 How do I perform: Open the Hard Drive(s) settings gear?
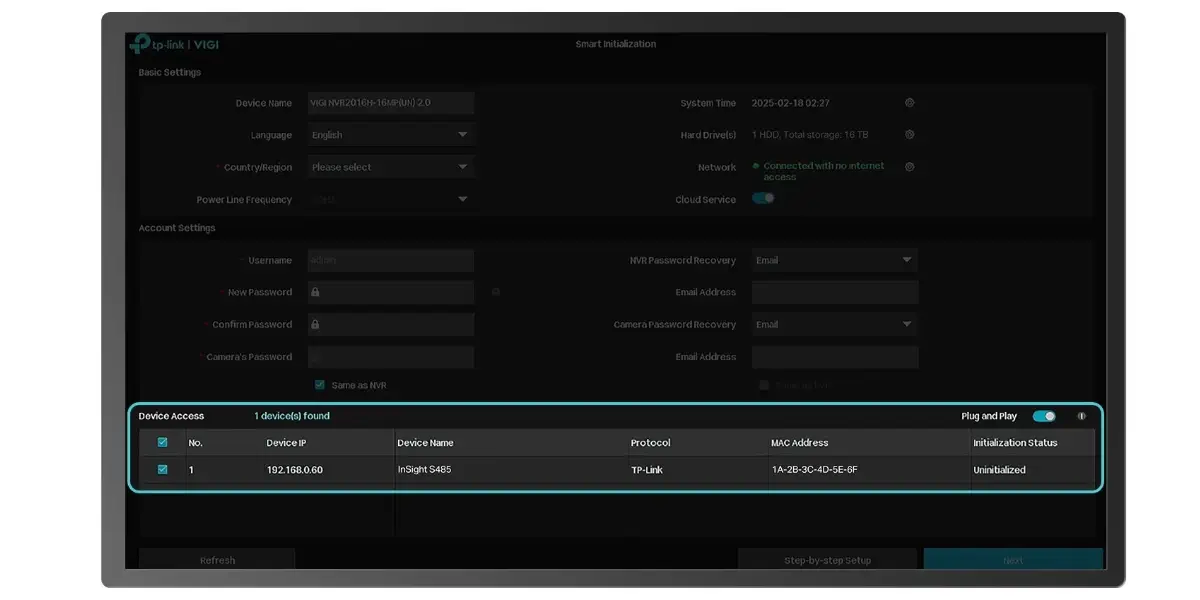909,135
